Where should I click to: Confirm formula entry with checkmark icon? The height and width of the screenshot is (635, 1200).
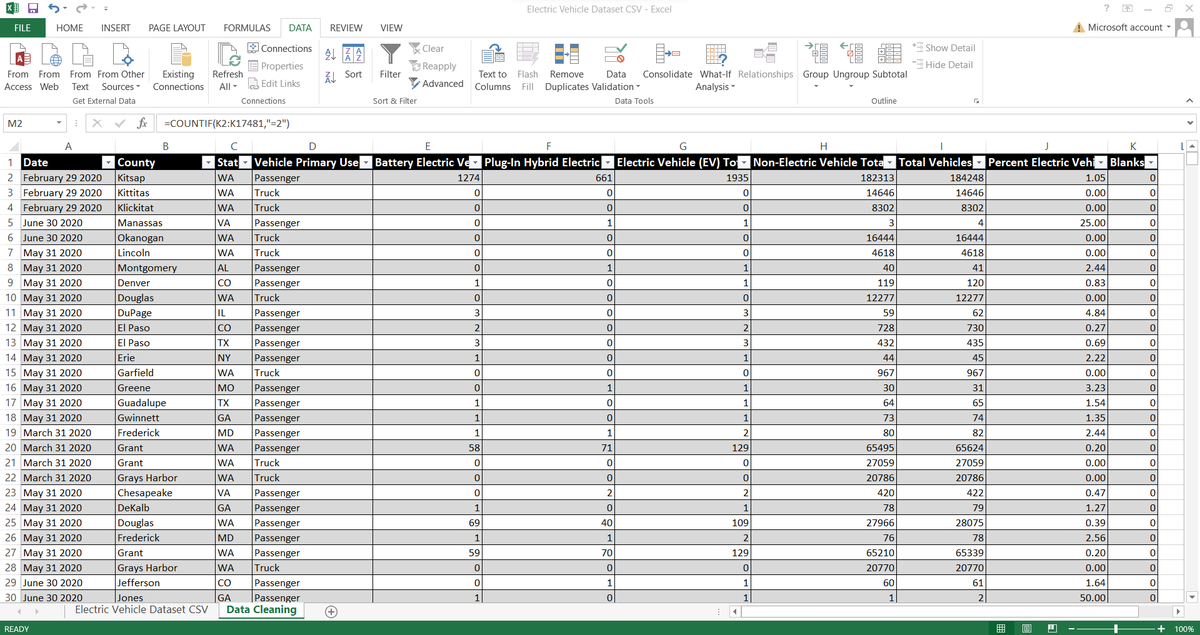tap(121, 123)
